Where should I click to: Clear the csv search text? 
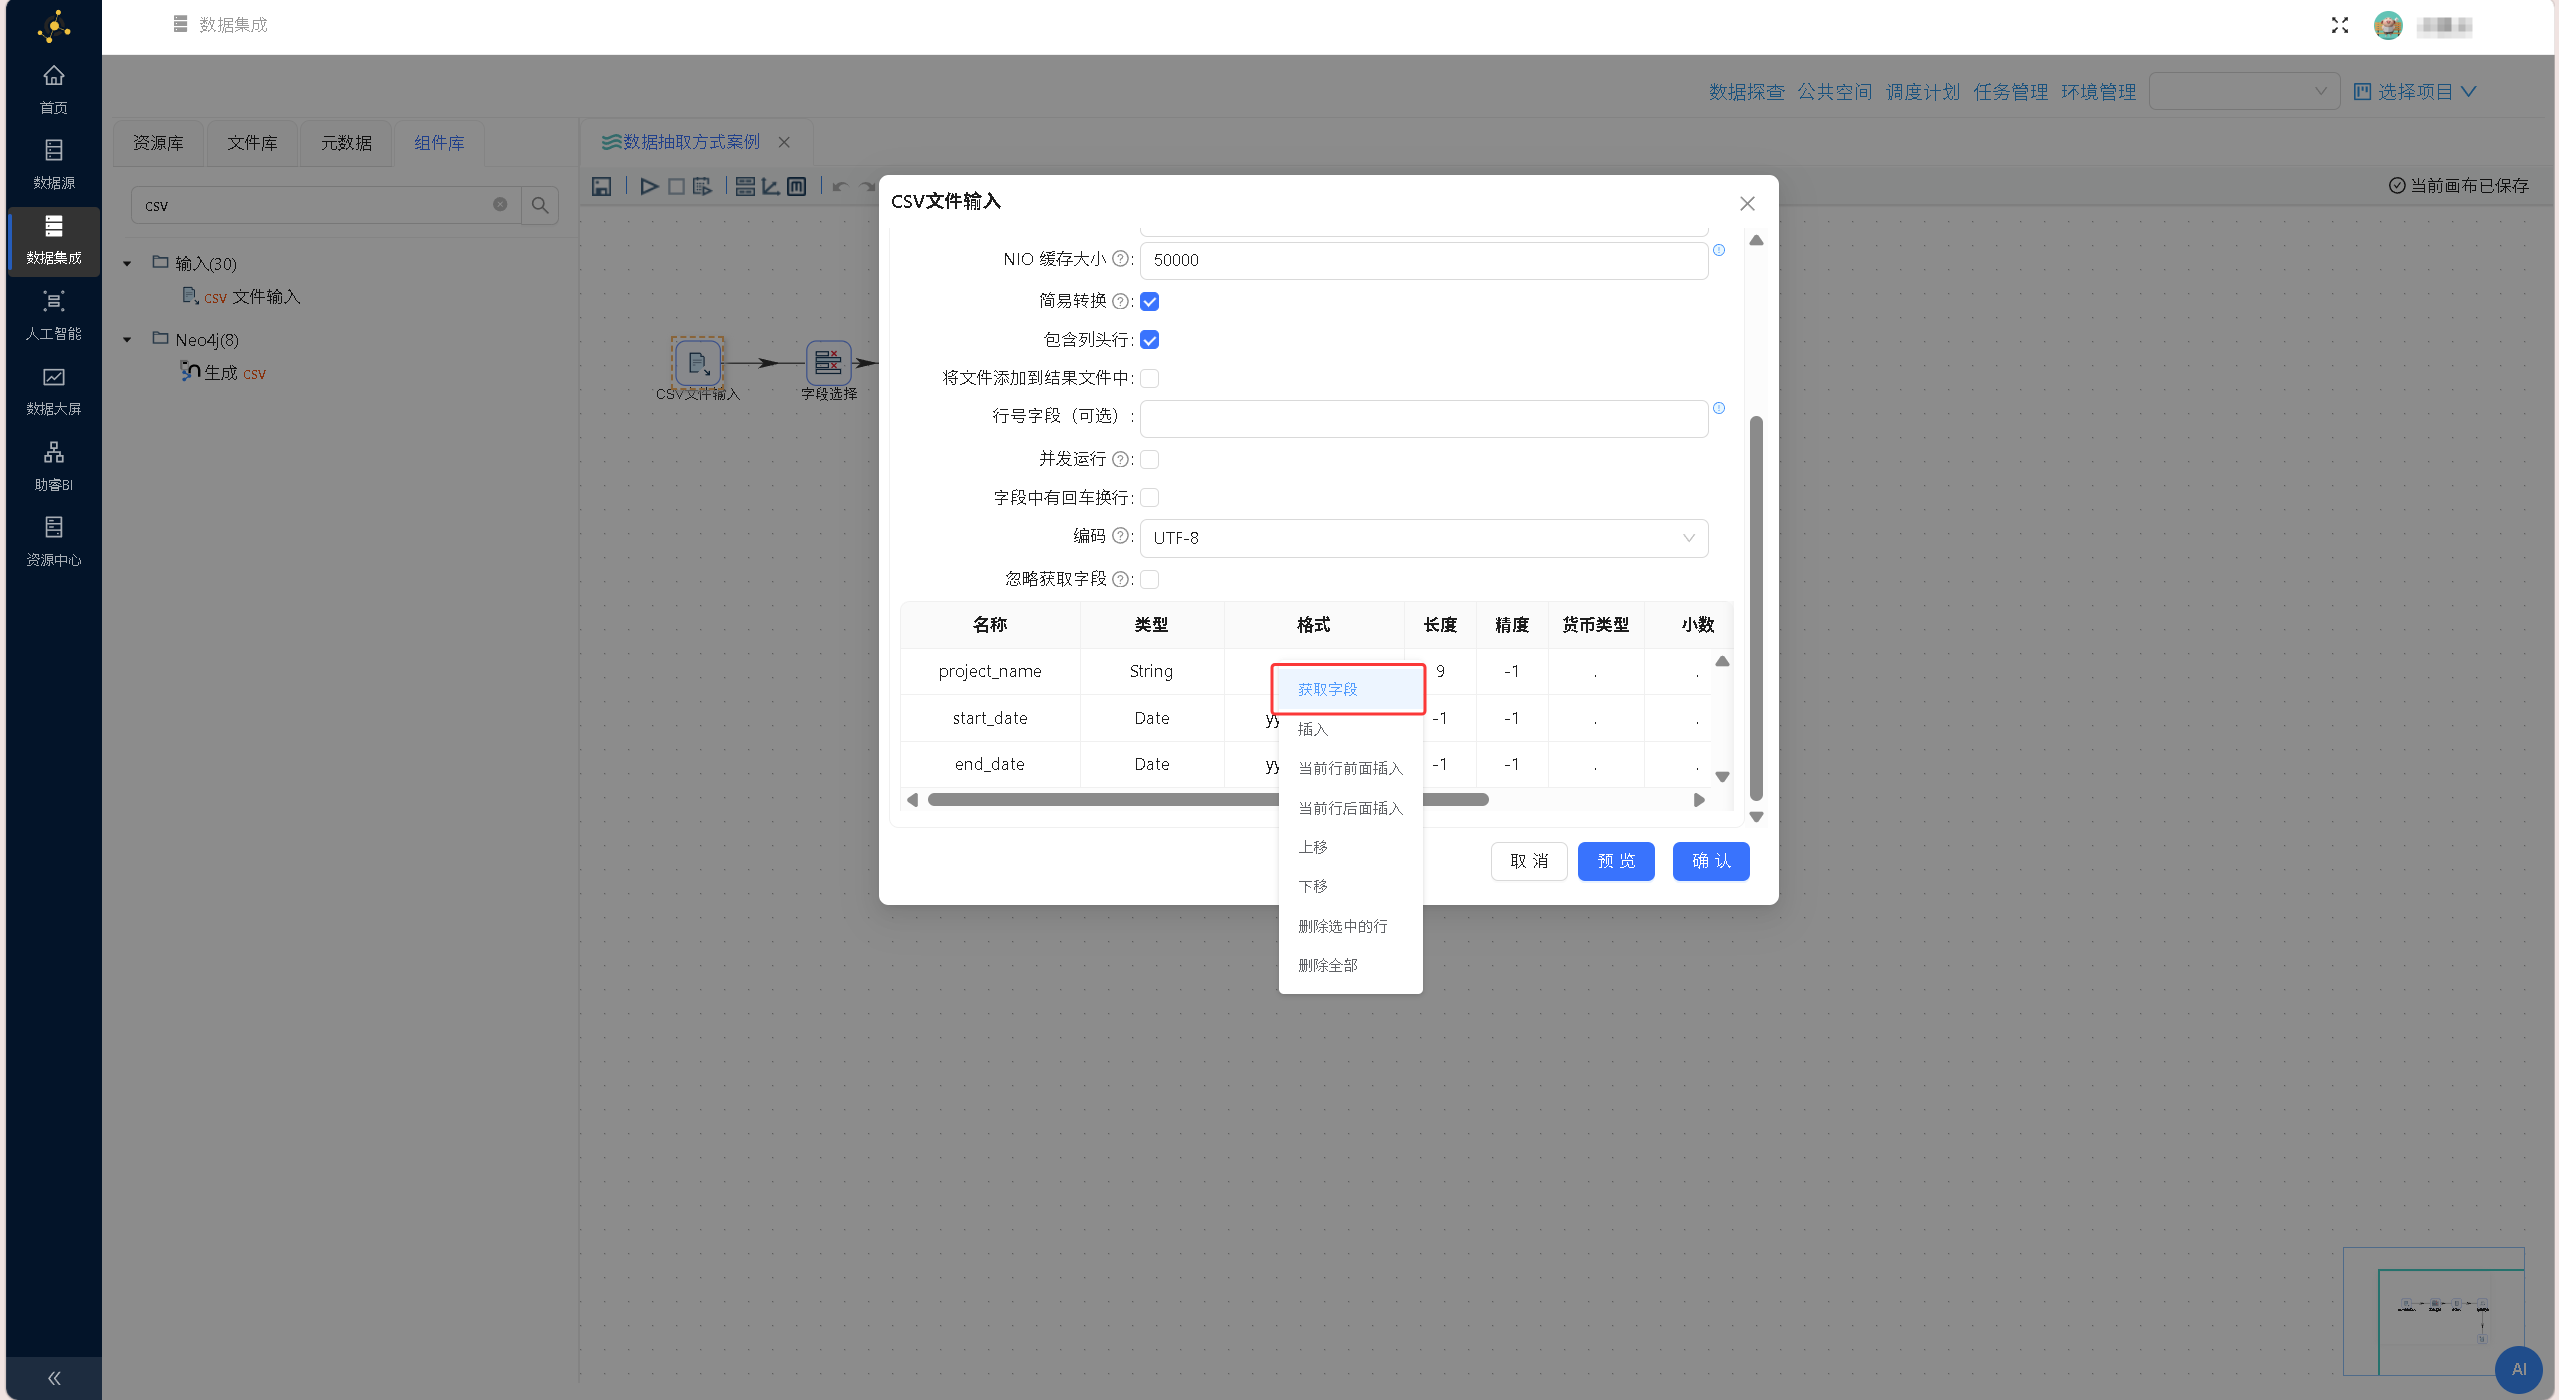(500, 204)
